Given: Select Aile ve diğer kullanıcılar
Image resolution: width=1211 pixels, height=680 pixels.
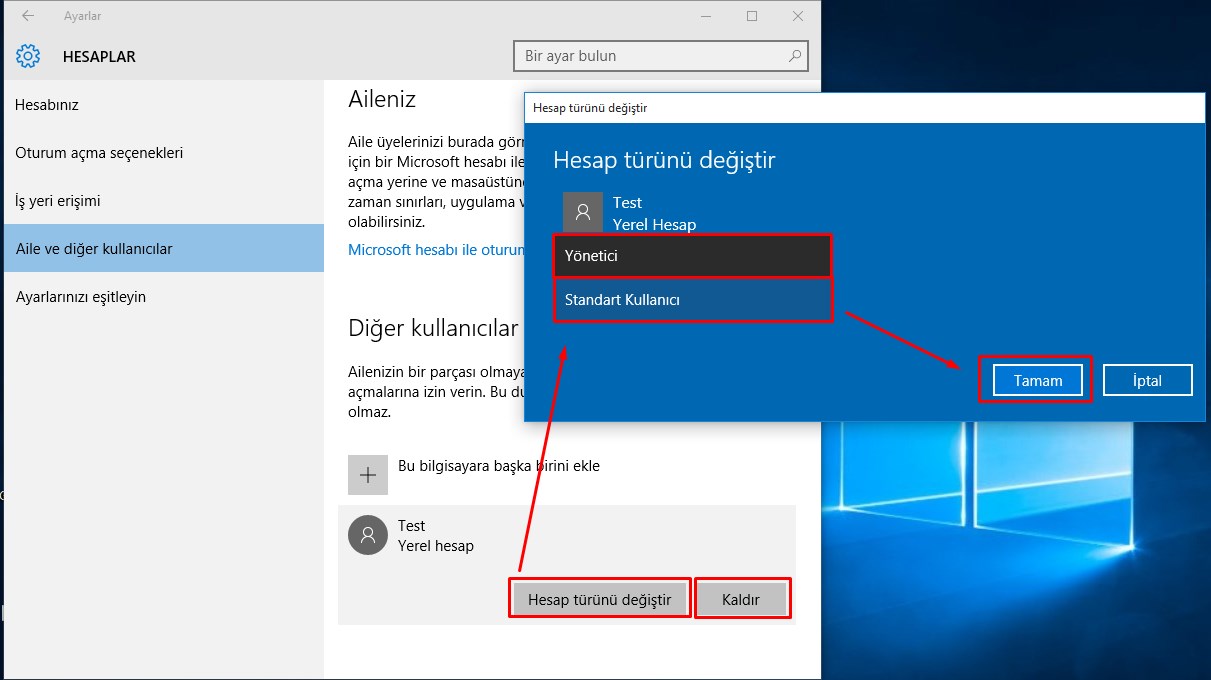Looking at the screenshot, I should [x=94, y=249].
